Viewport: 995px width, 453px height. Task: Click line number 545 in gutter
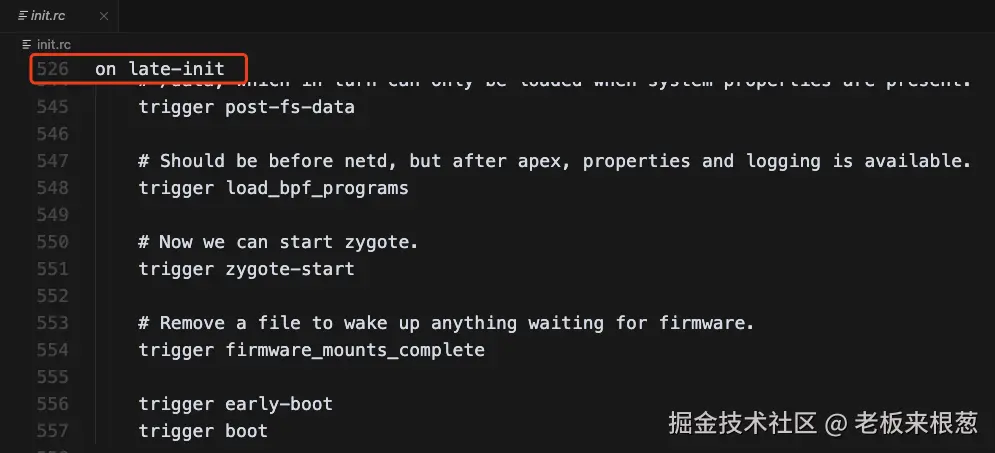51,106
